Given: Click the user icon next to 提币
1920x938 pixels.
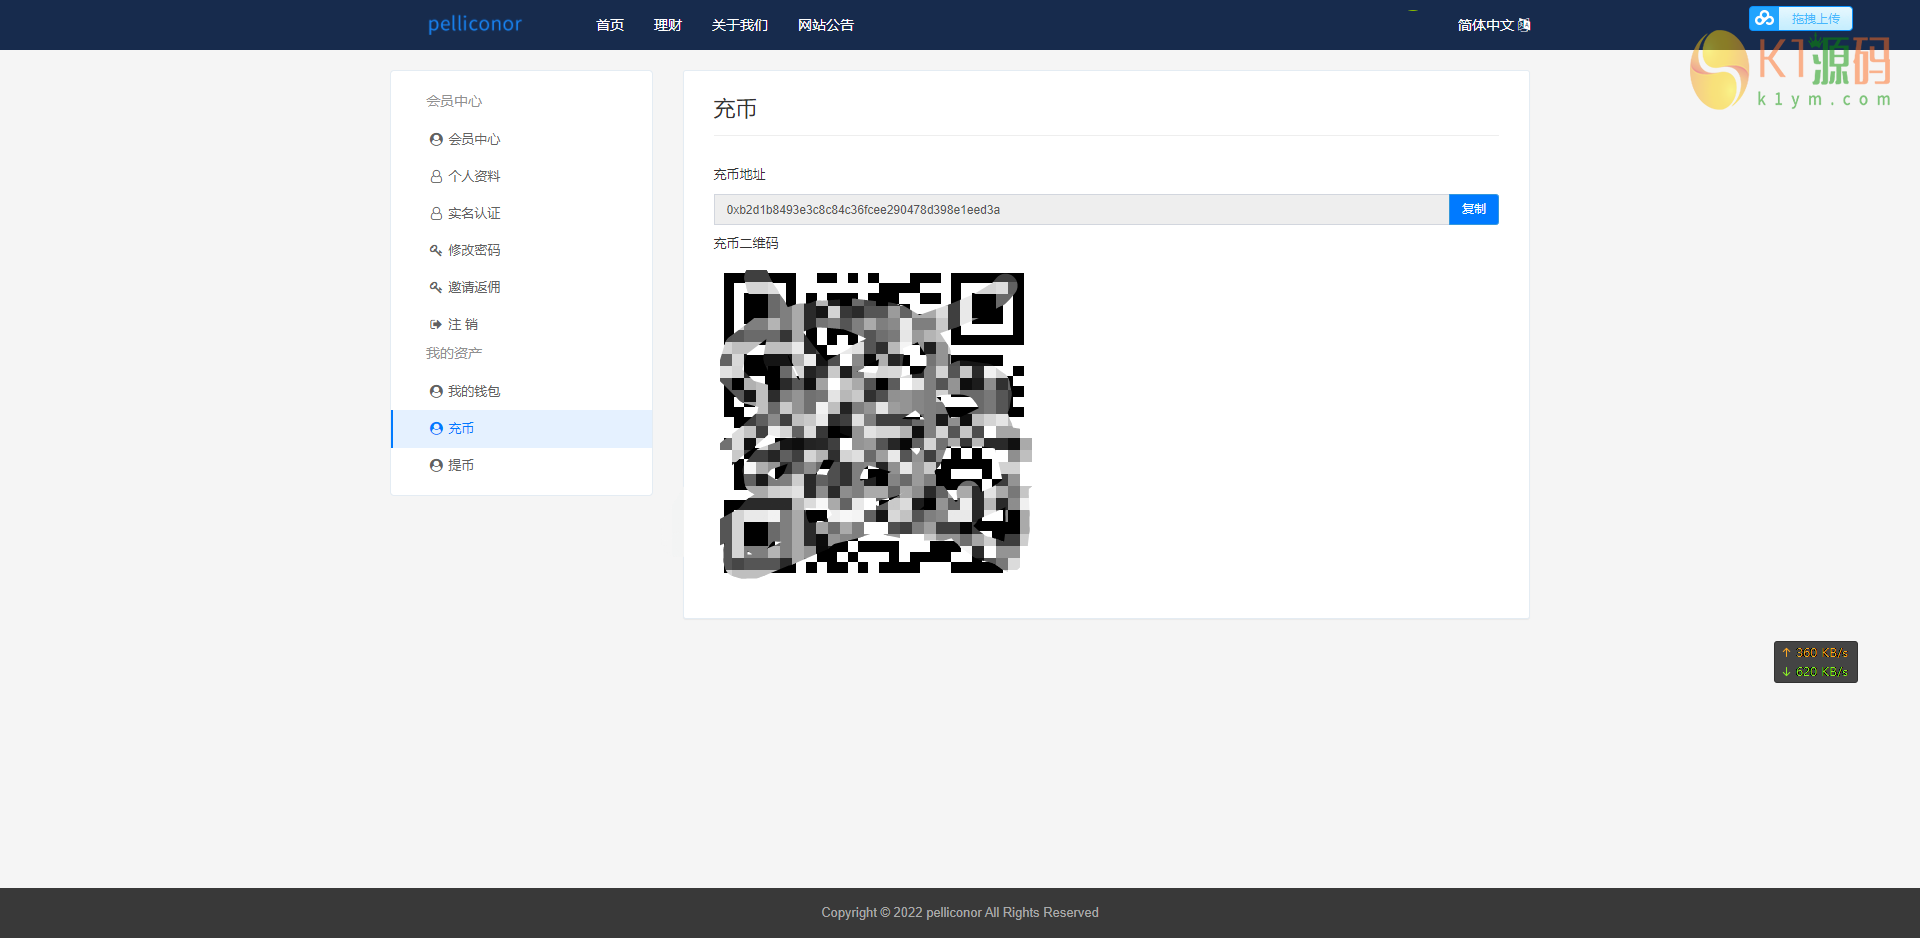Looking at the screenshot, I should [x=436, y=465].
